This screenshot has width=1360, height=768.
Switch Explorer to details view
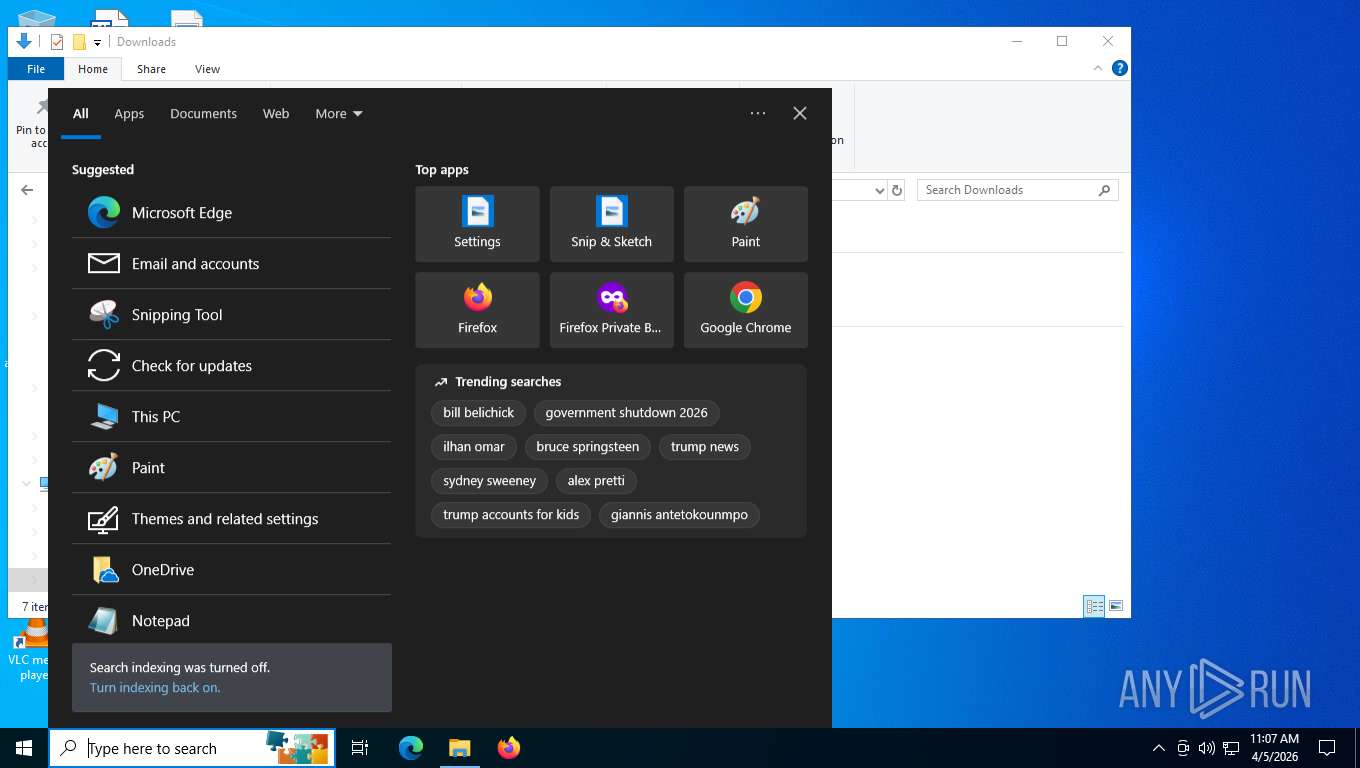(x=1095, y=606)
